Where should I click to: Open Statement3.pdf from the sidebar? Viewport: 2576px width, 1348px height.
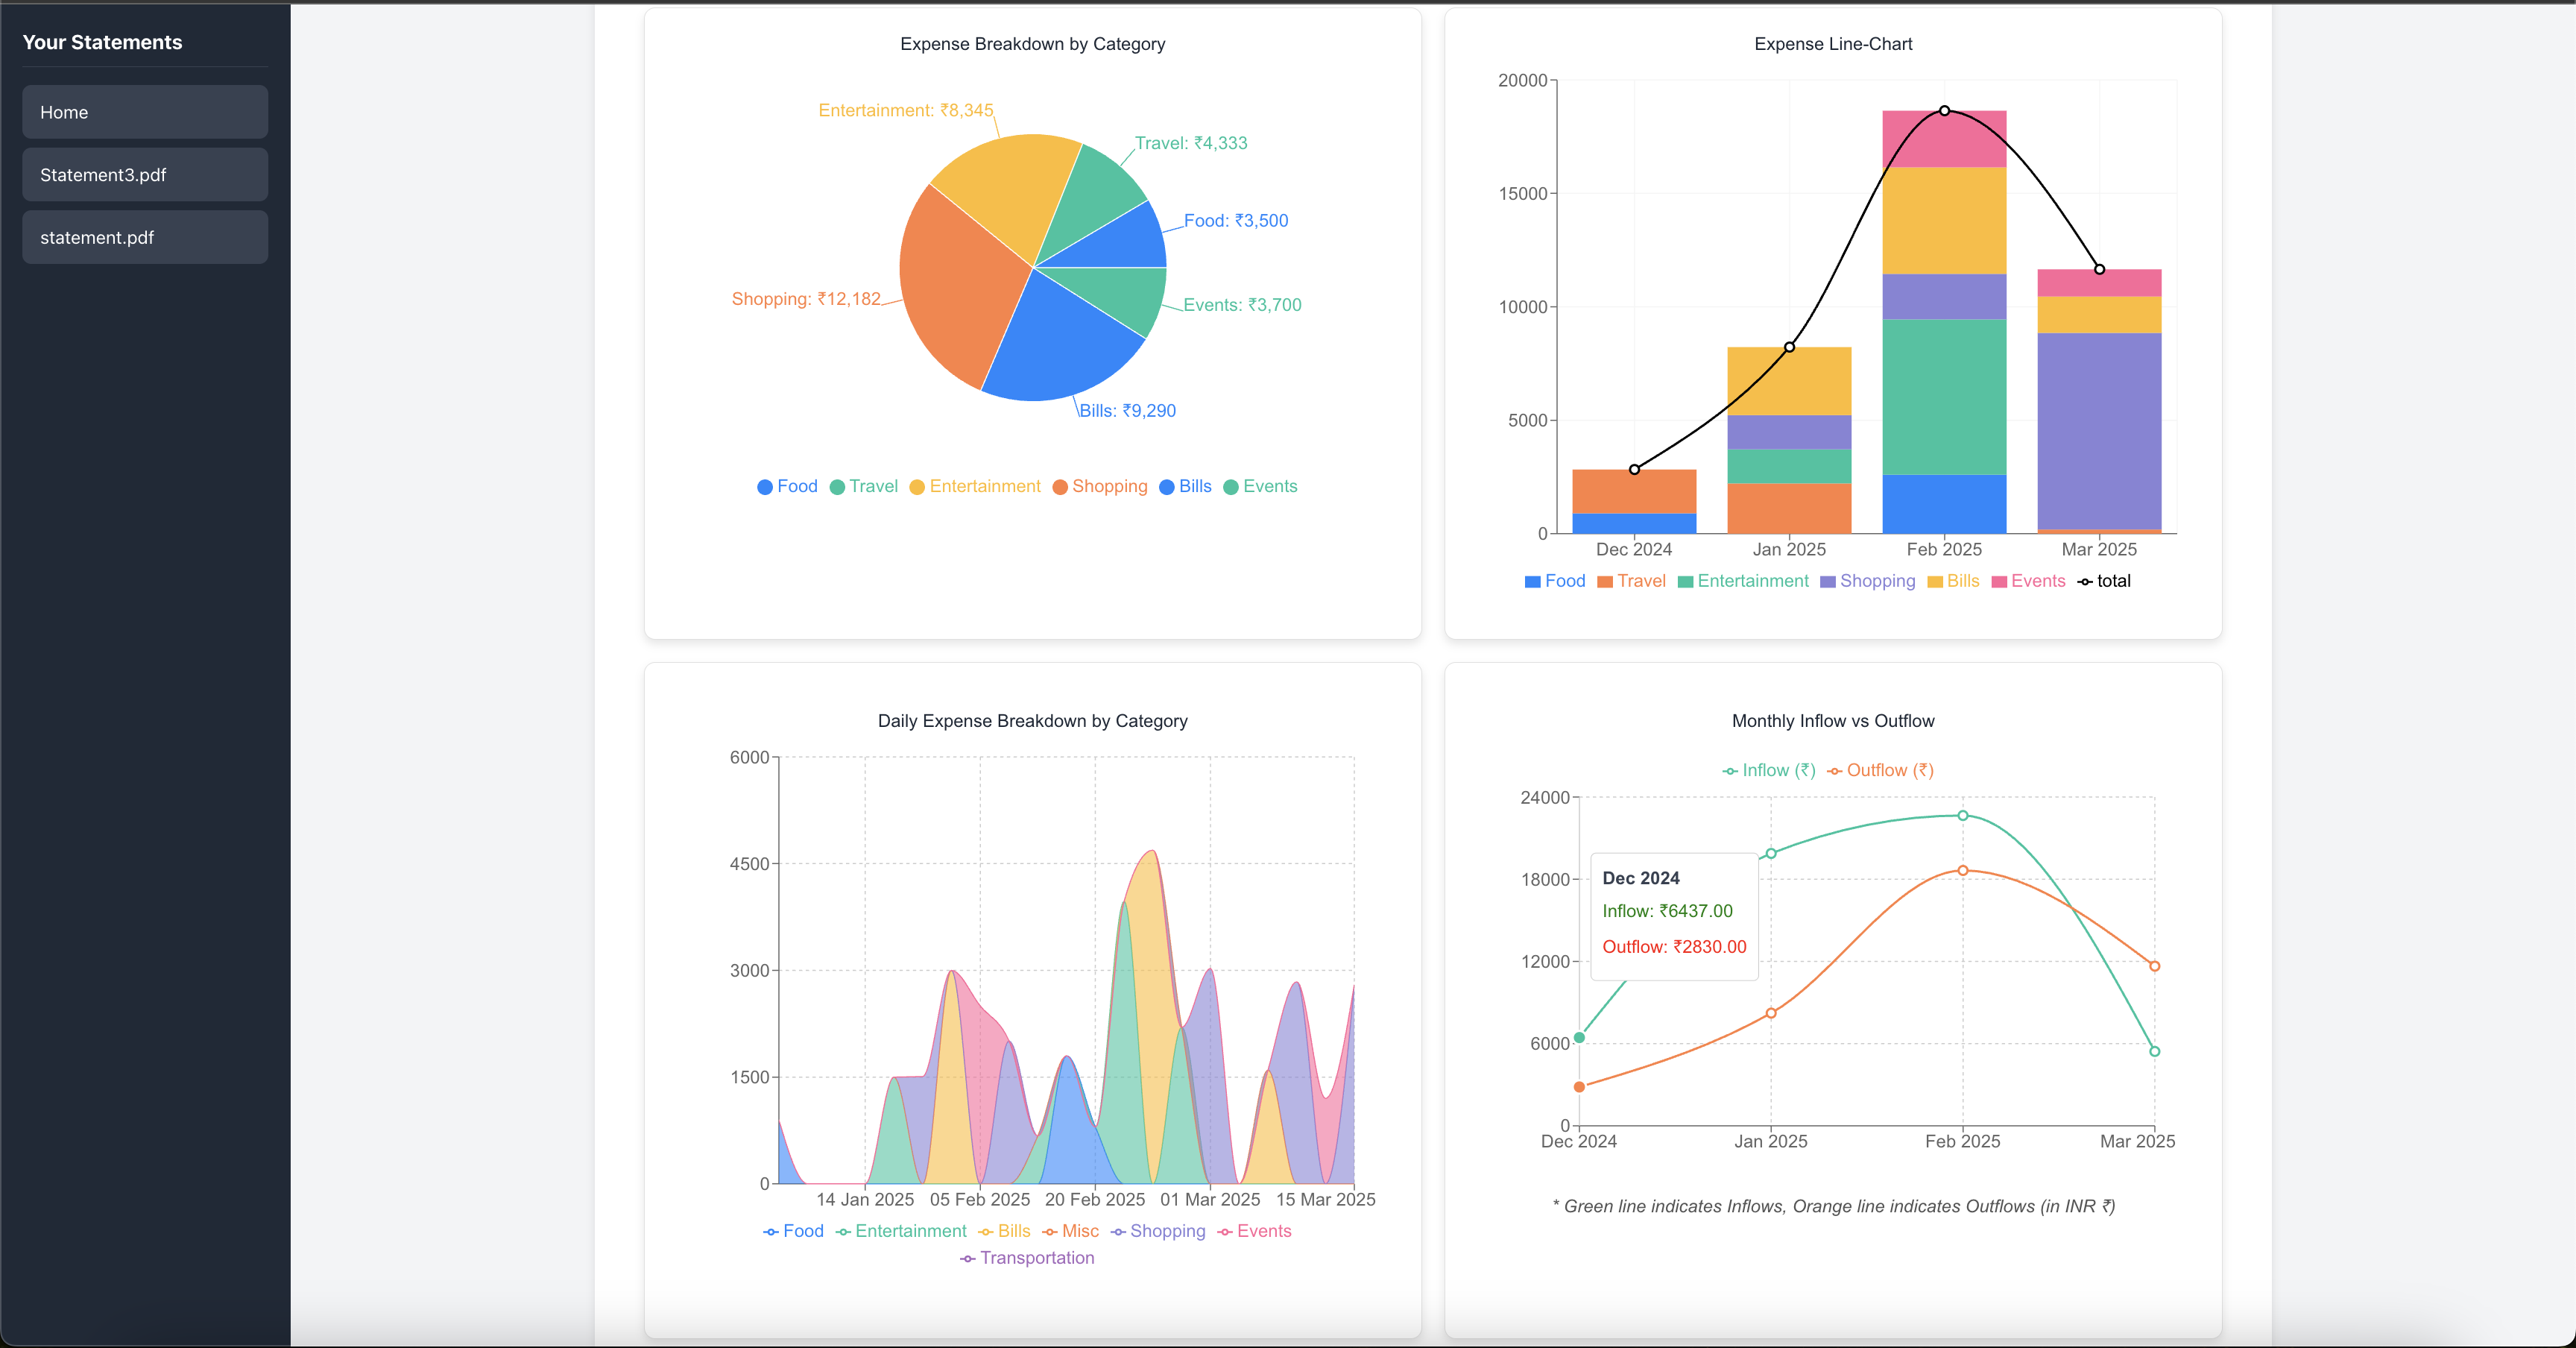tap(145, 175)
